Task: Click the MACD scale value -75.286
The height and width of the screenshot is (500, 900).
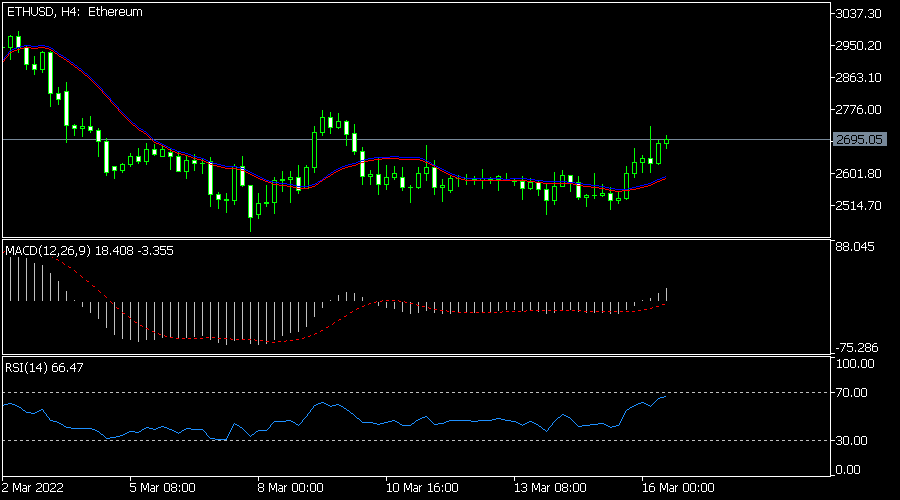Action: pos(856,347)
